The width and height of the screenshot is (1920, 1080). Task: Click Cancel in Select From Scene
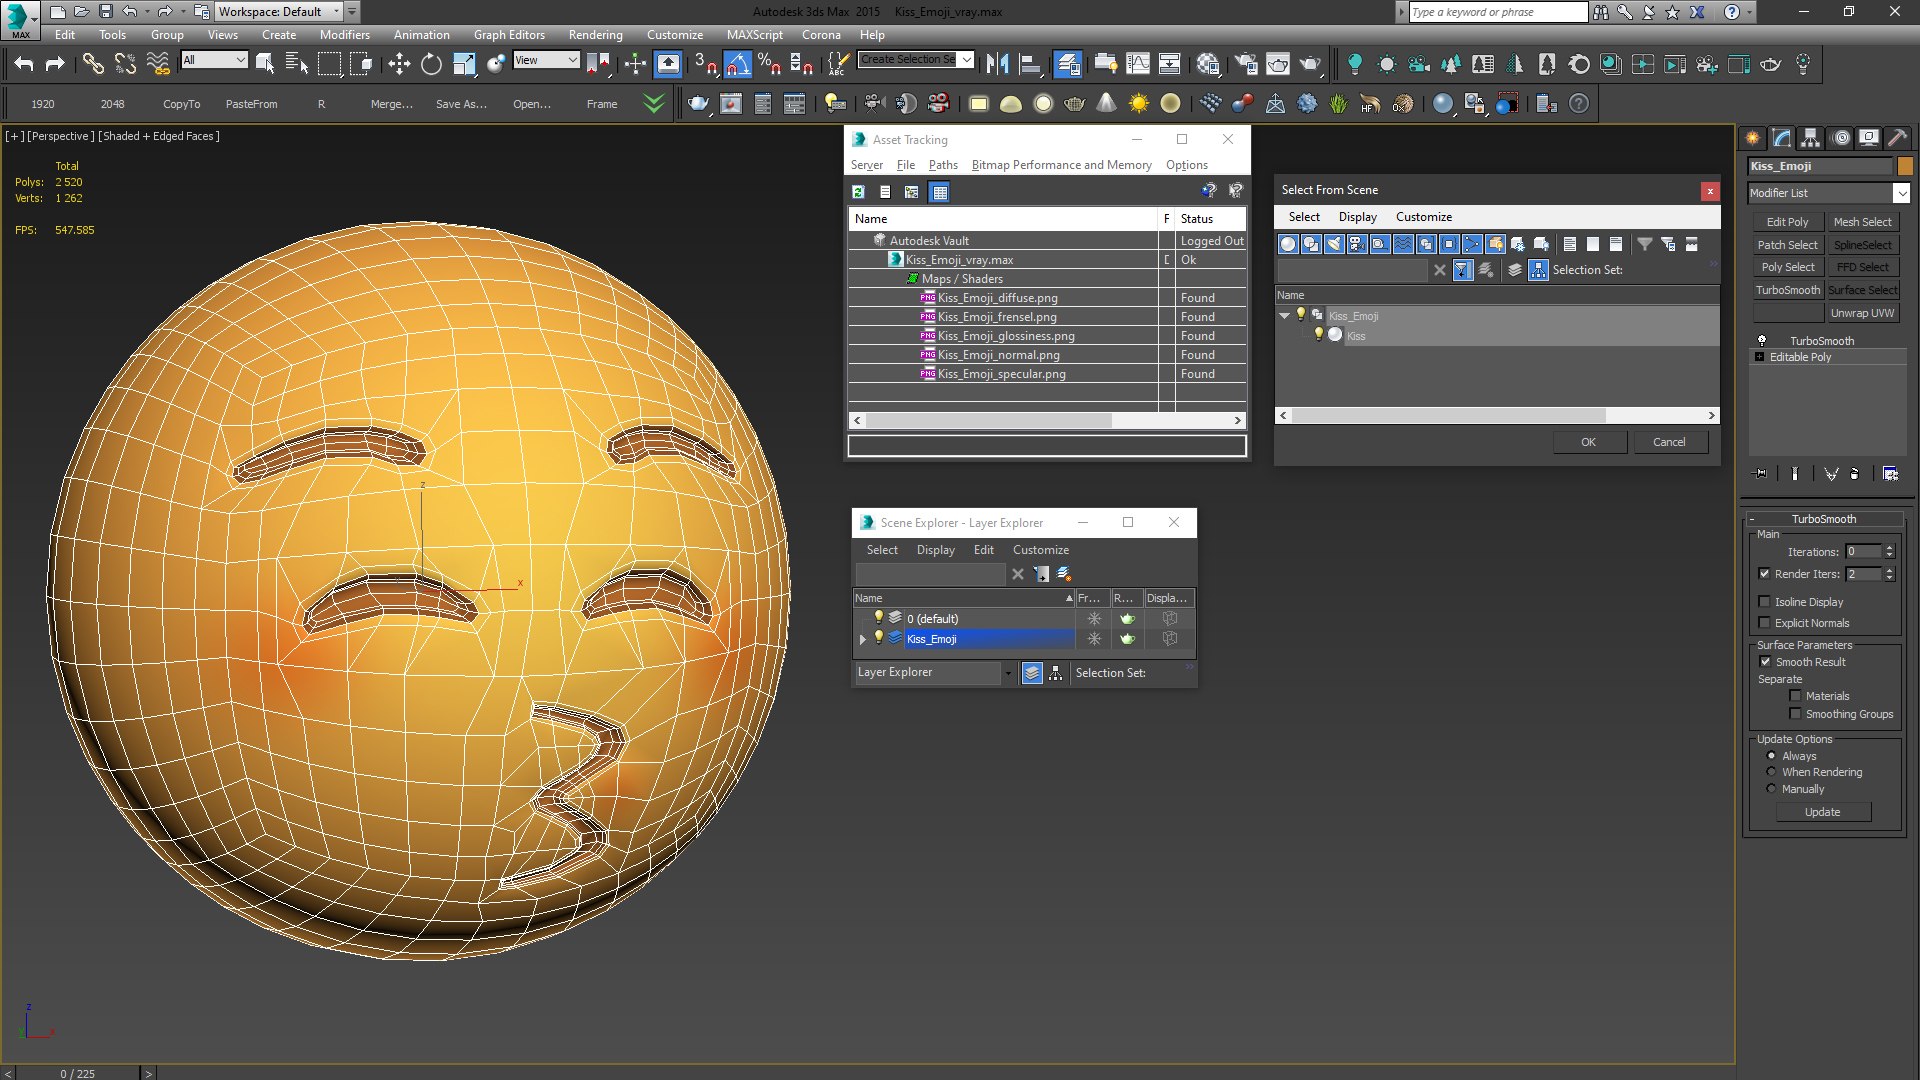(1669, 442)
